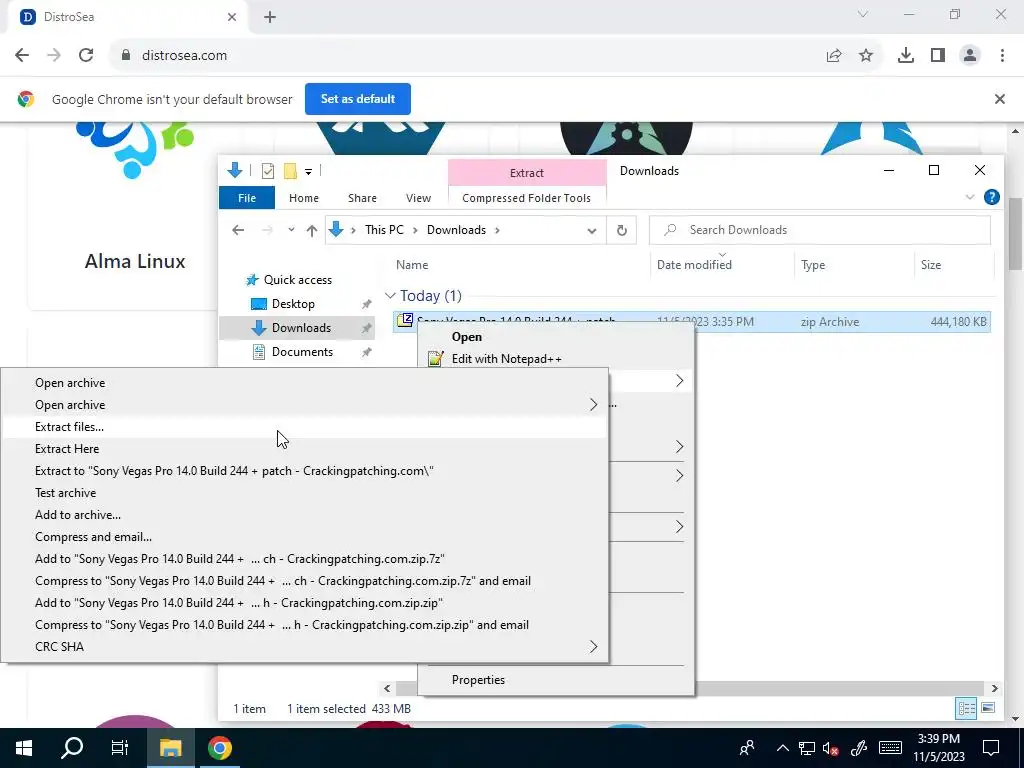Switch to Explorer View ribbon tab
Viewport: 1024px width, 768px height.
point(419,198)
